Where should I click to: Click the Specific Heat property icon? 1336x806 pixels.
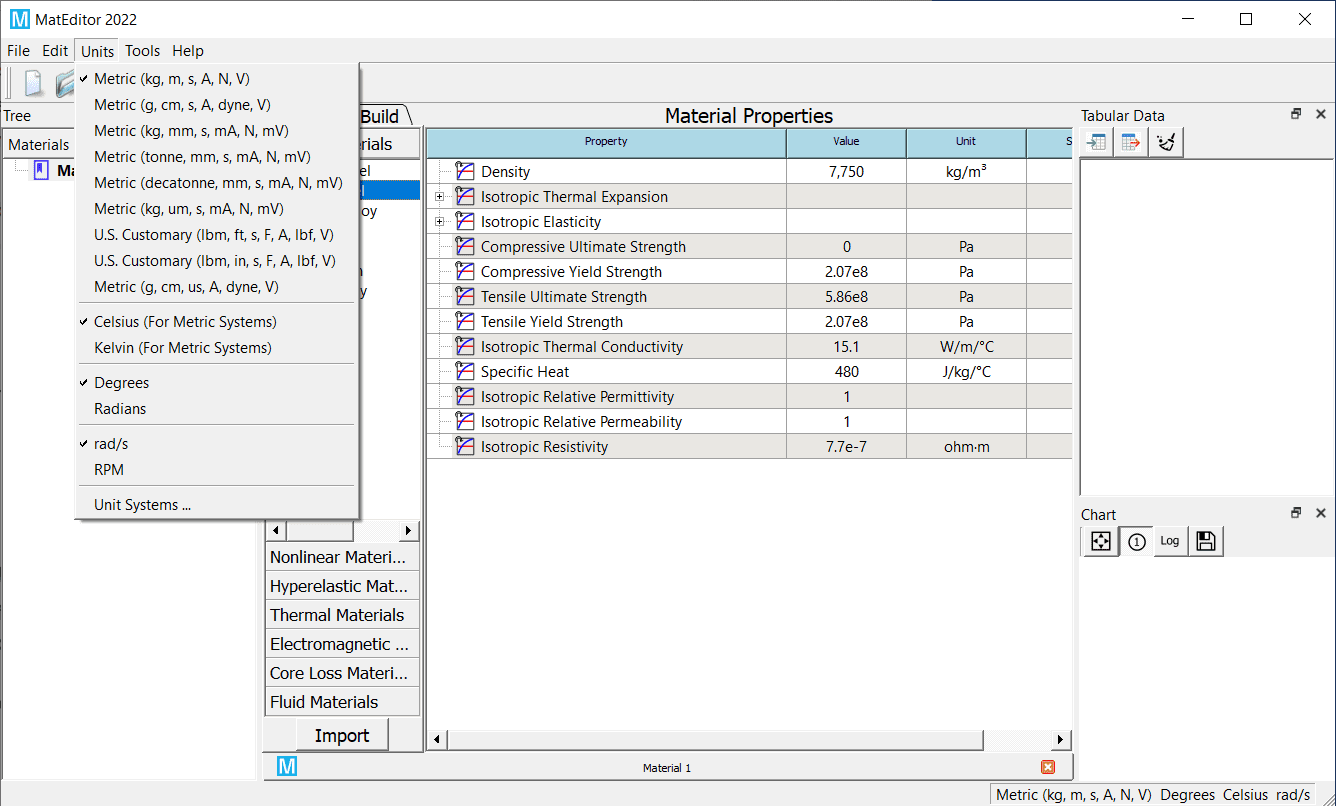[465, 371]
